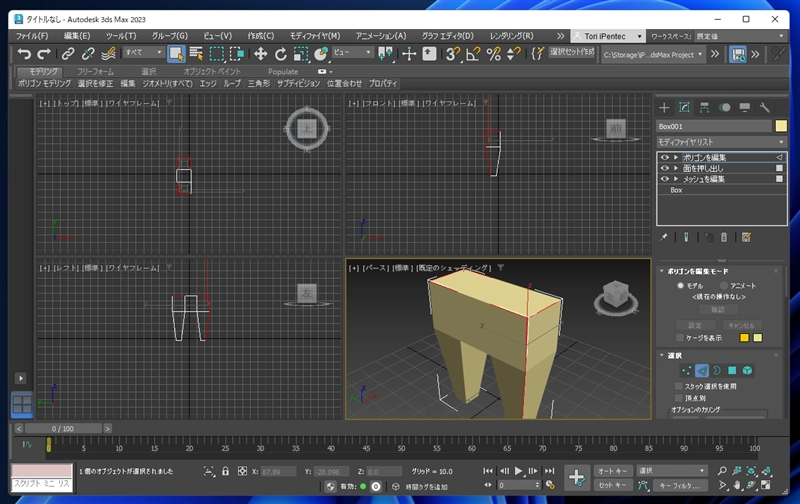Open Select by Name list tool
The height and width of the screenshot is (504, 800).
[196, 54]
